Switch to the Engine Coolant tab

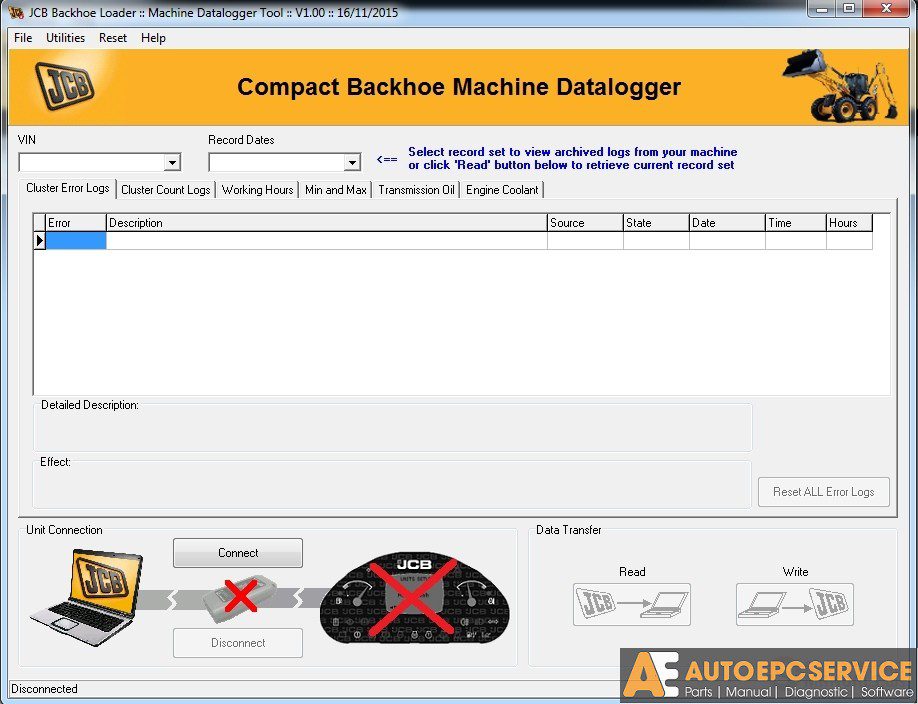501,189
